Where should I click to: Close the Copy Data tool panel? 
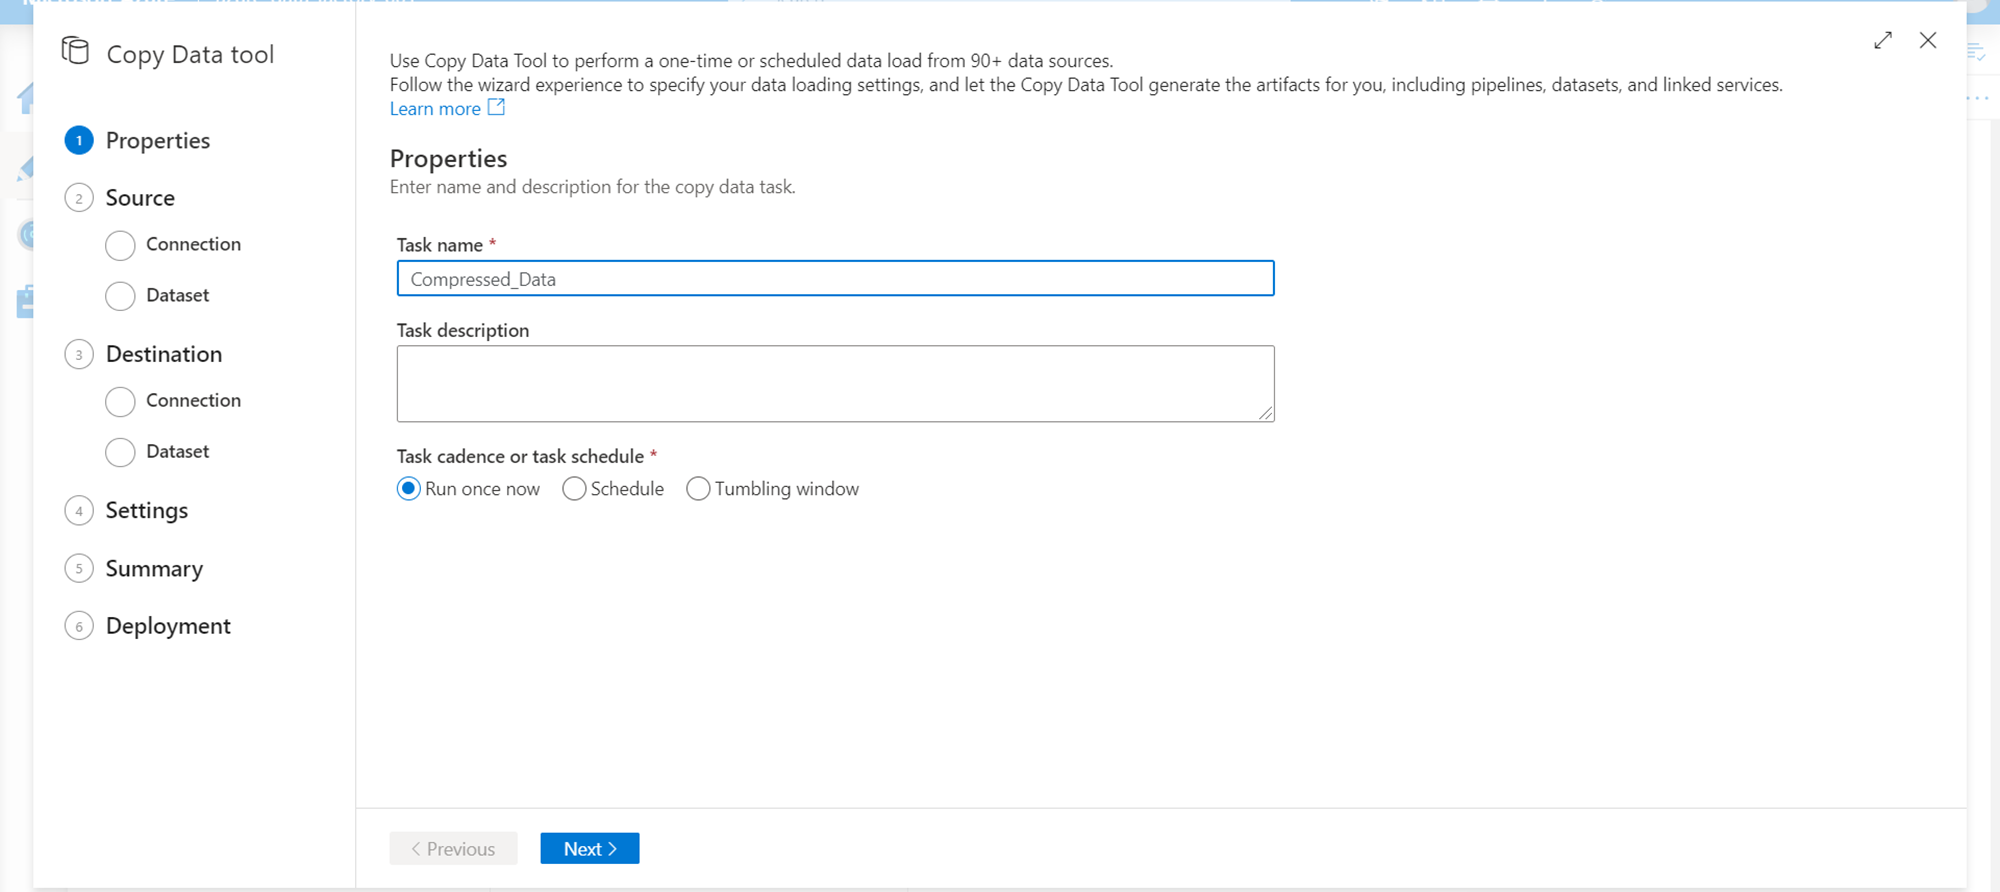coord(1928,40)
